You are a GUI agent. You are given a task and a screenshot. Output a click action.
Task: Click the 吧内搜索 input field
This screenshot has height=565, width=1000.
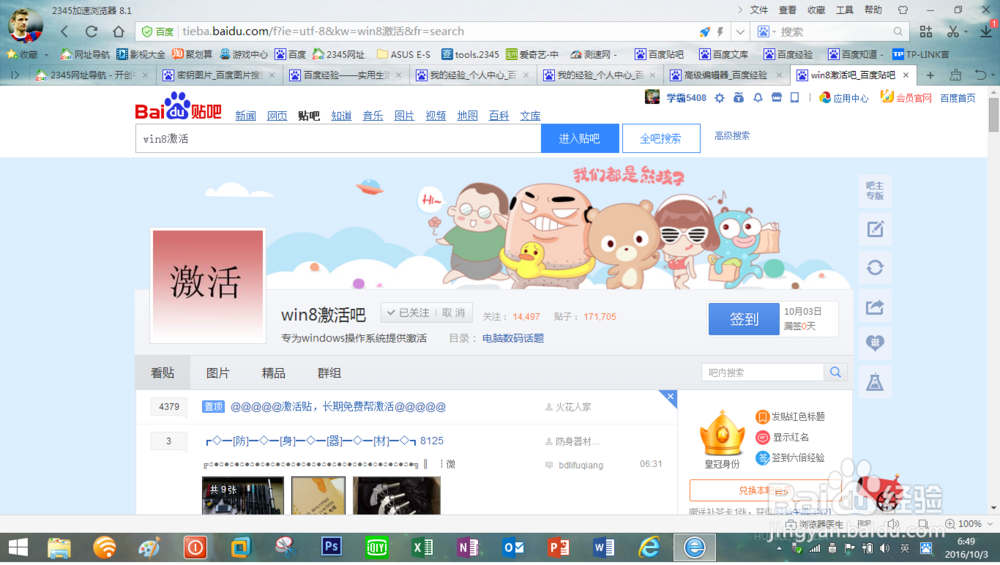(x=762, y=372)
